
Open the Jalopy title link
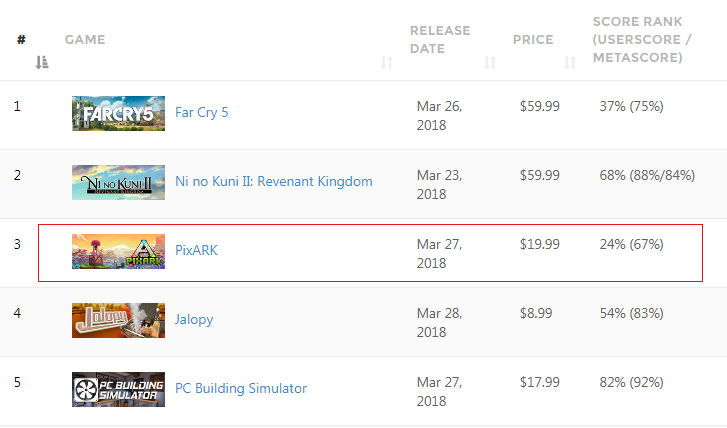(194, 319)
